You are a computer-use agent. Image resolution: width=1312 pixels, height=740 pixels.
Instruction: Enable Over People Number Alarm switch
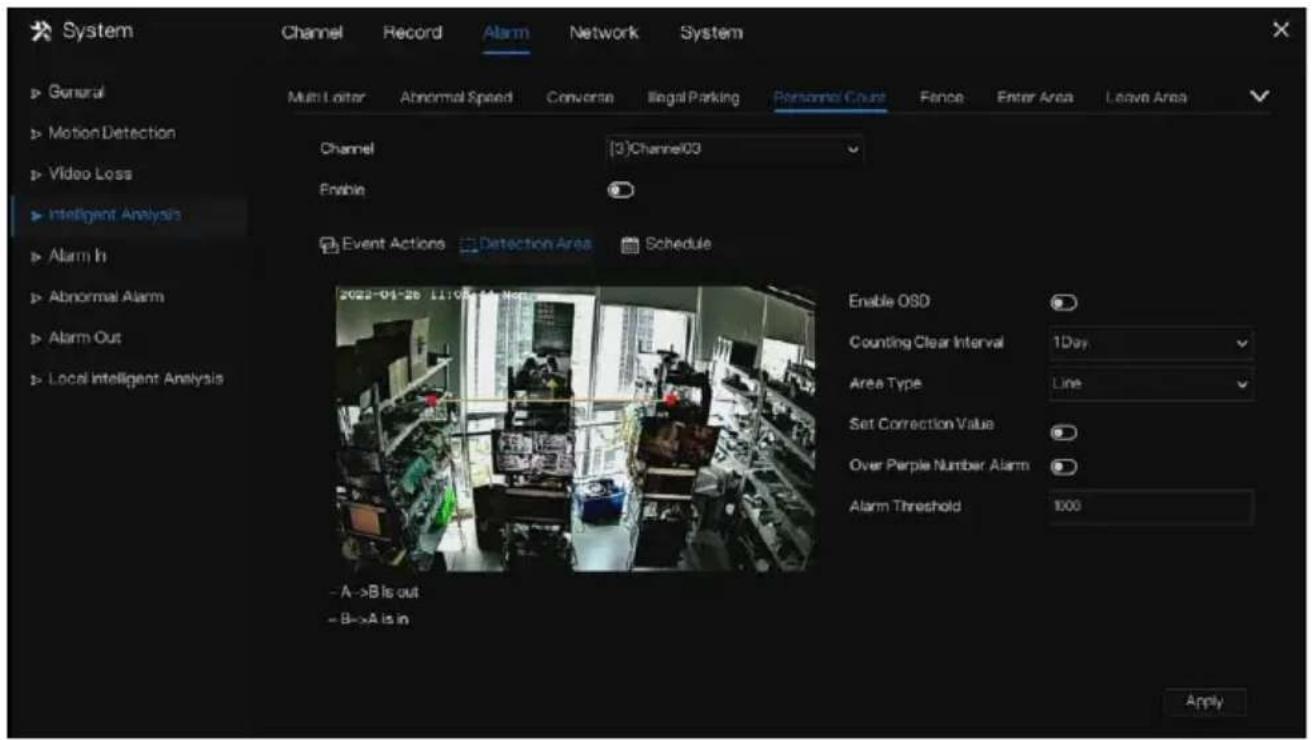pos(1063,466)
